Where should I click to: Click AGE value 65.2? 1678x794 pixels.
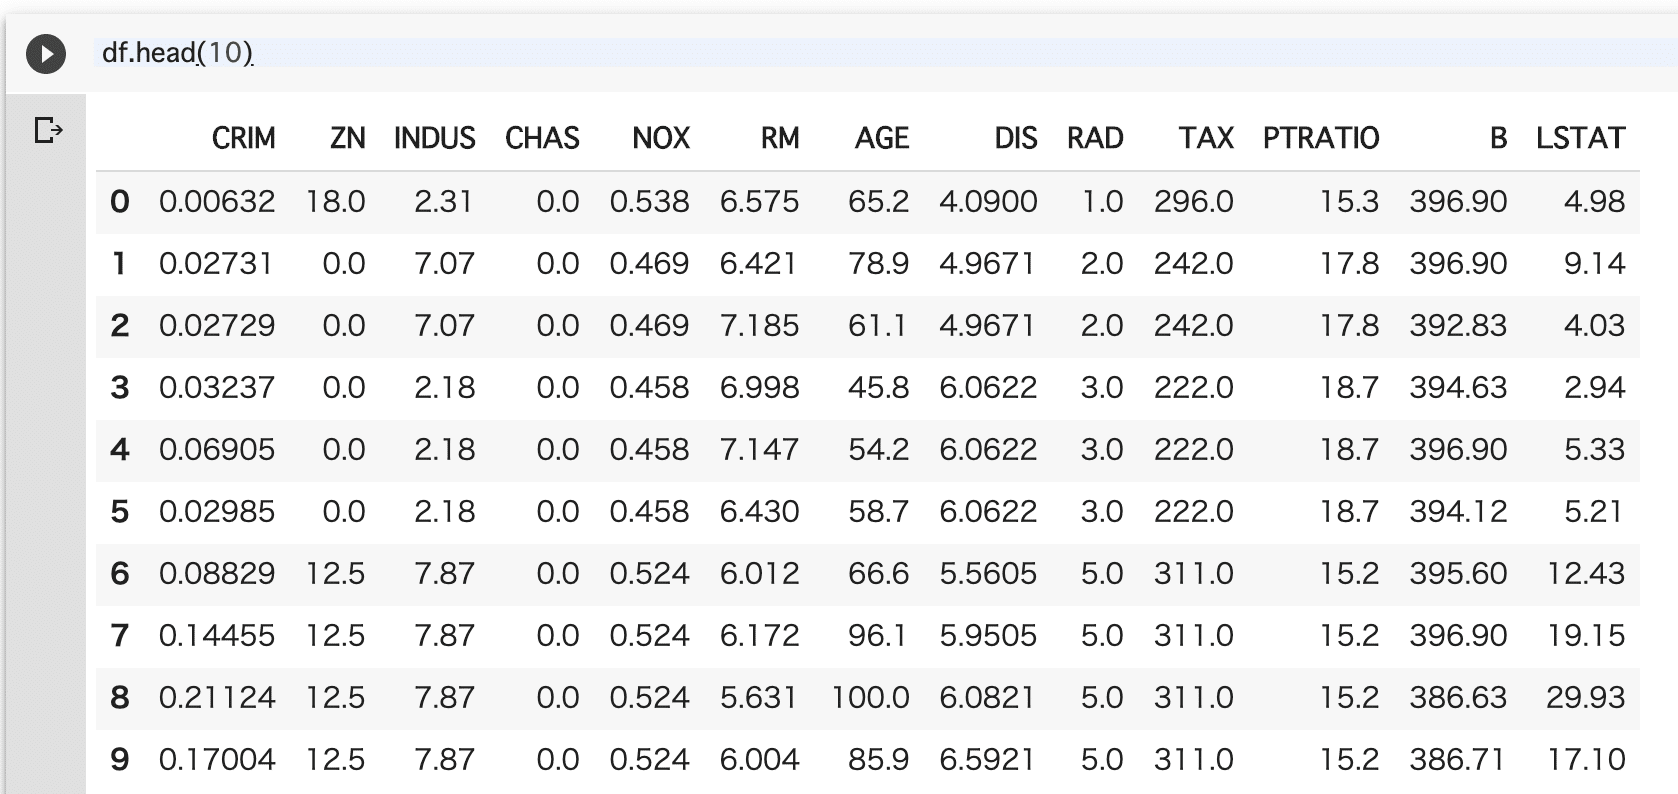879,202
